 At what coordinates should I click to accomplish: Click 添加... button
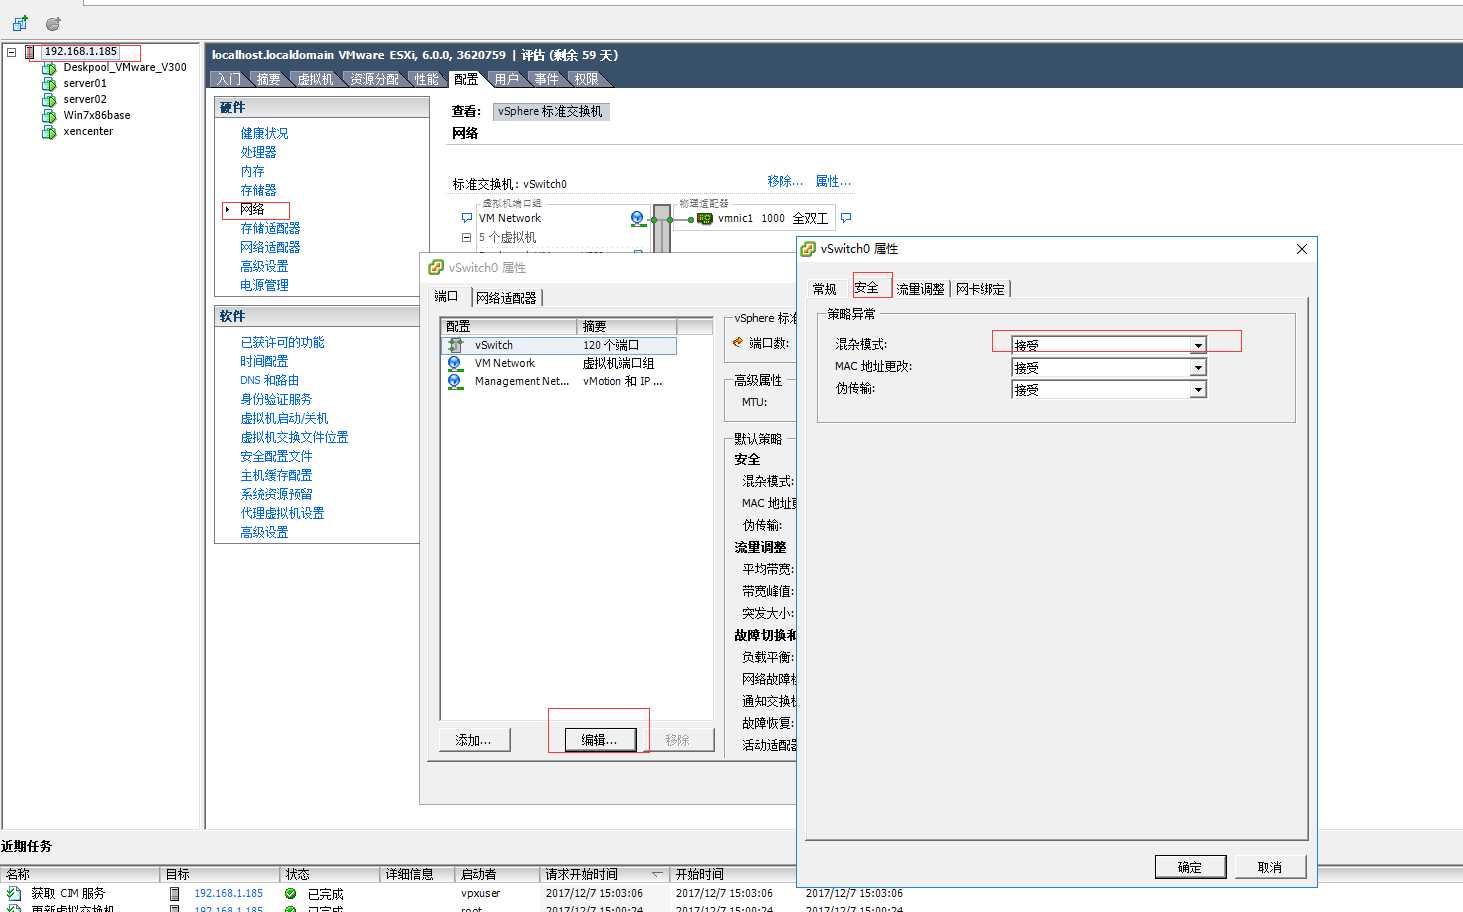coord(474,740)
